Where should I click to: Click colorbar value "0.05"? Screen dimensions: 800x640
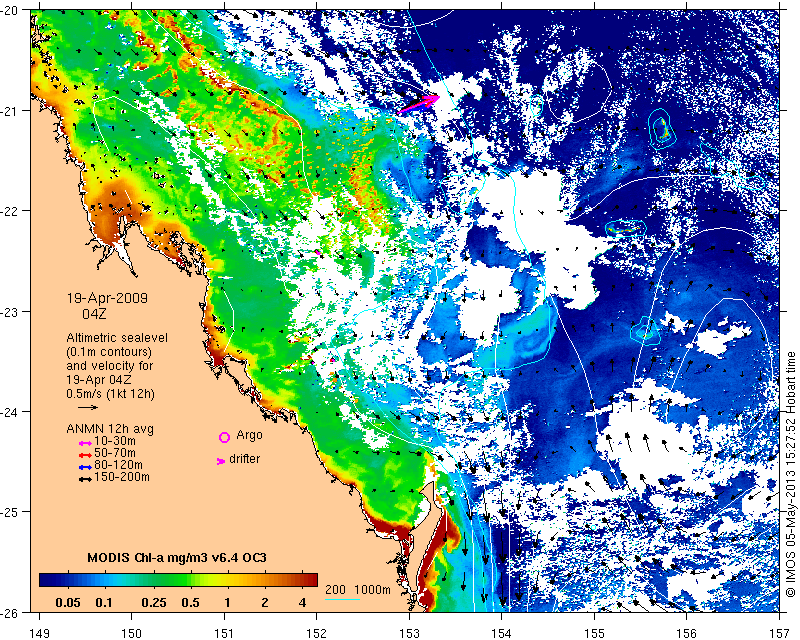68,602
